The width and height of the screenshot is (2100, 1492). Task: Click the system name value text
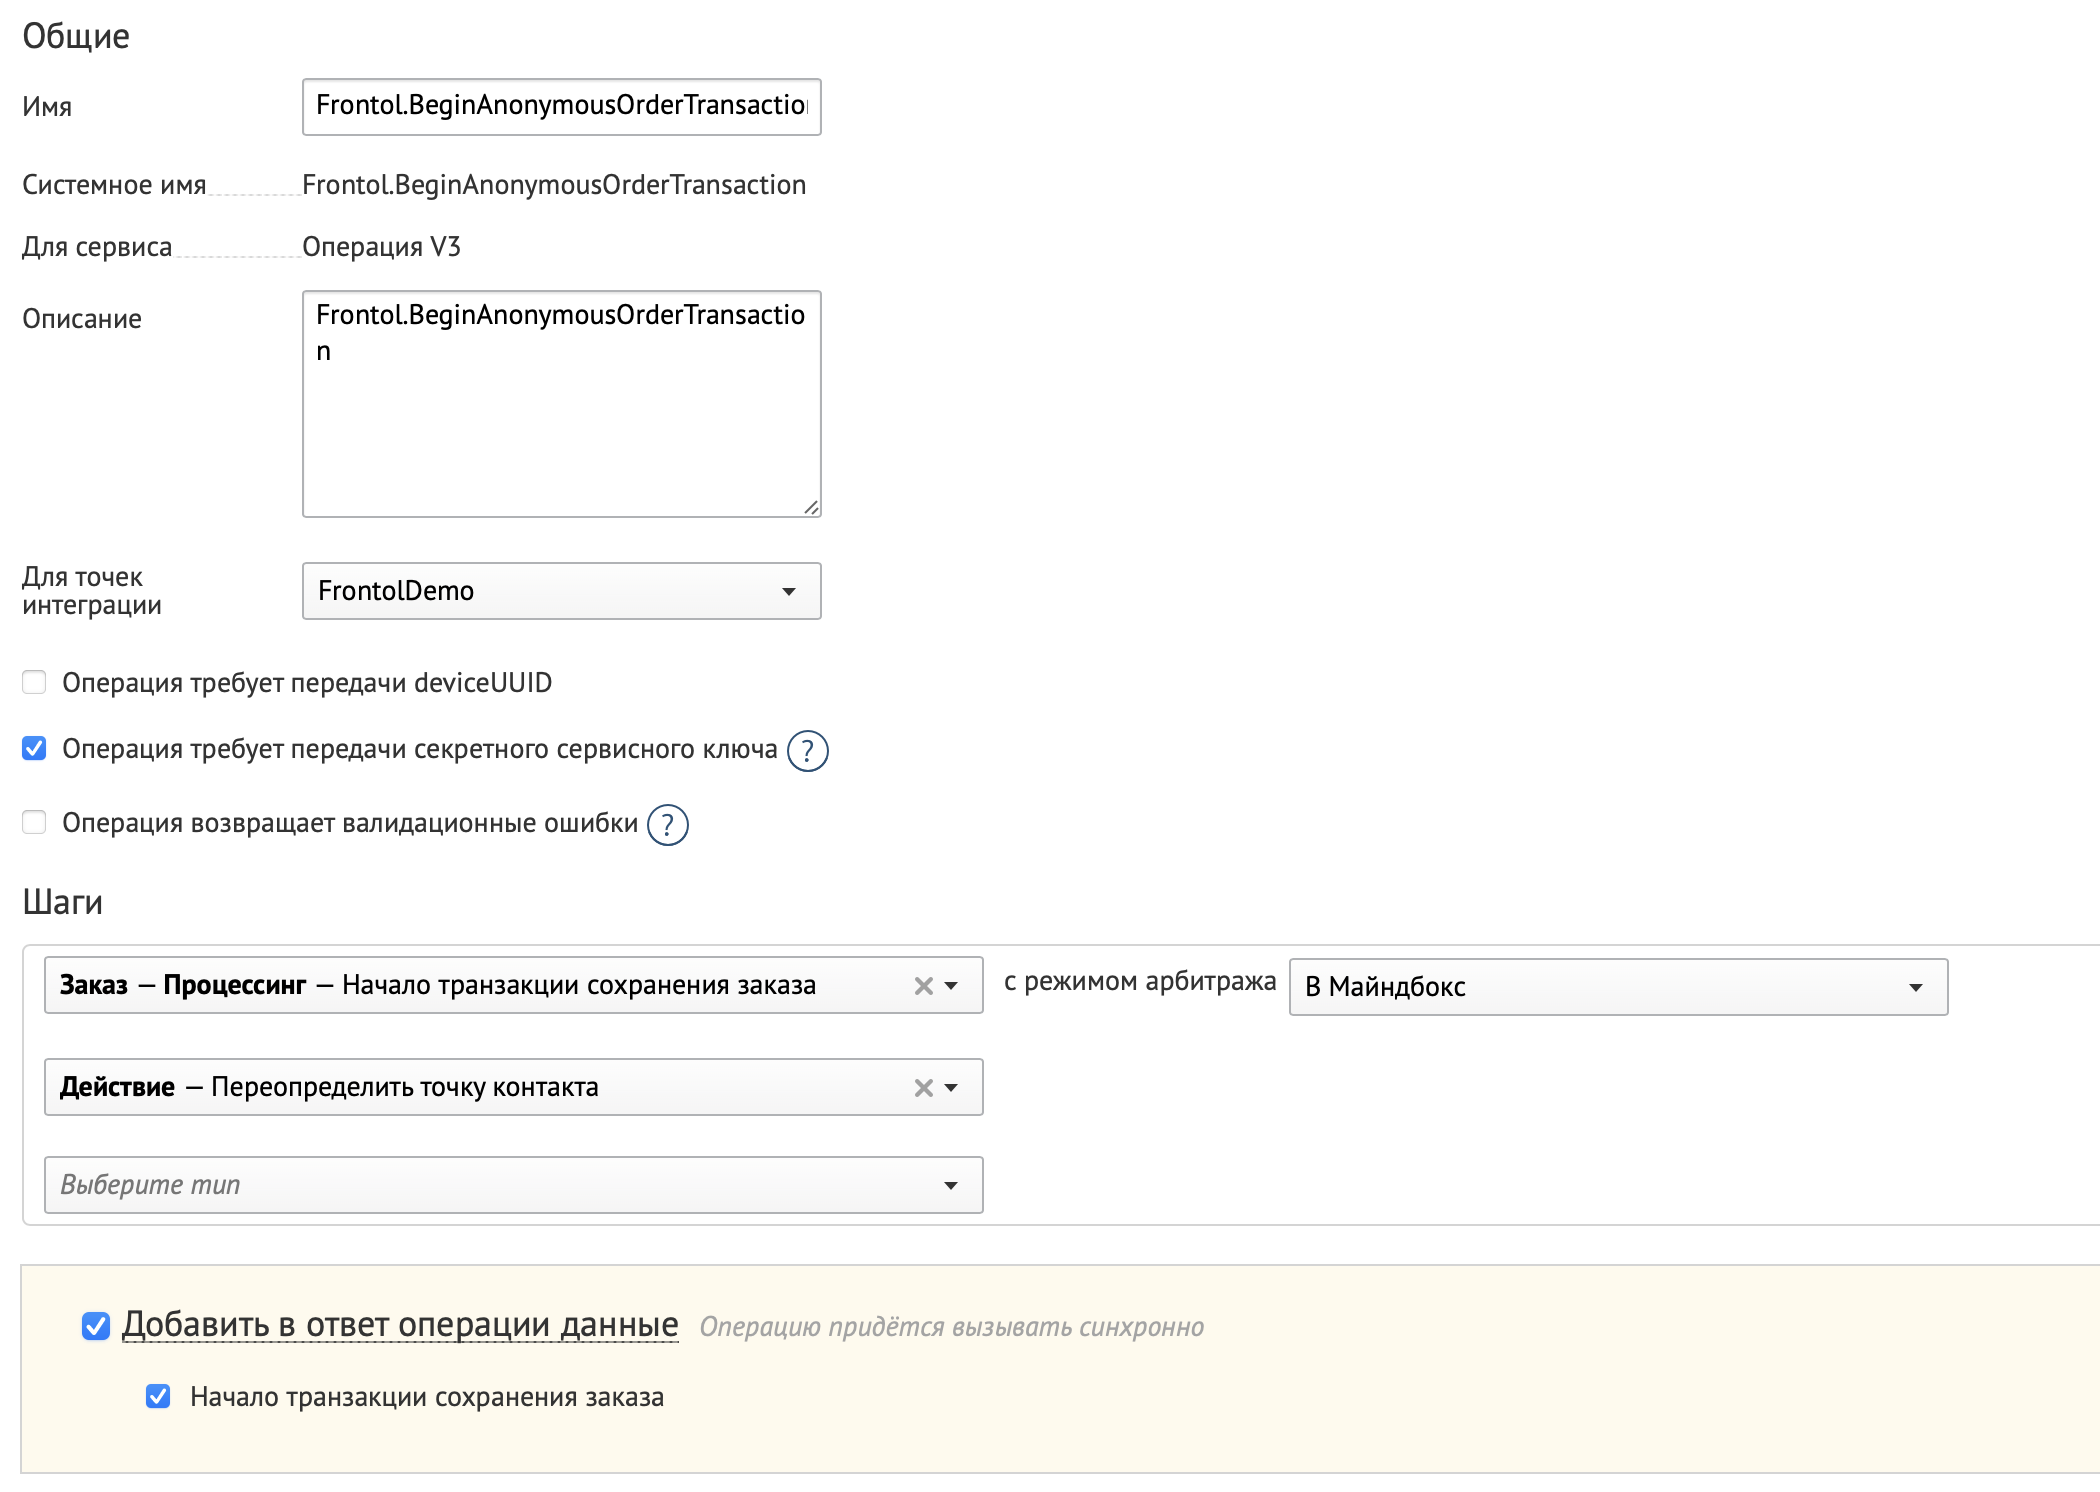(554, 185)
